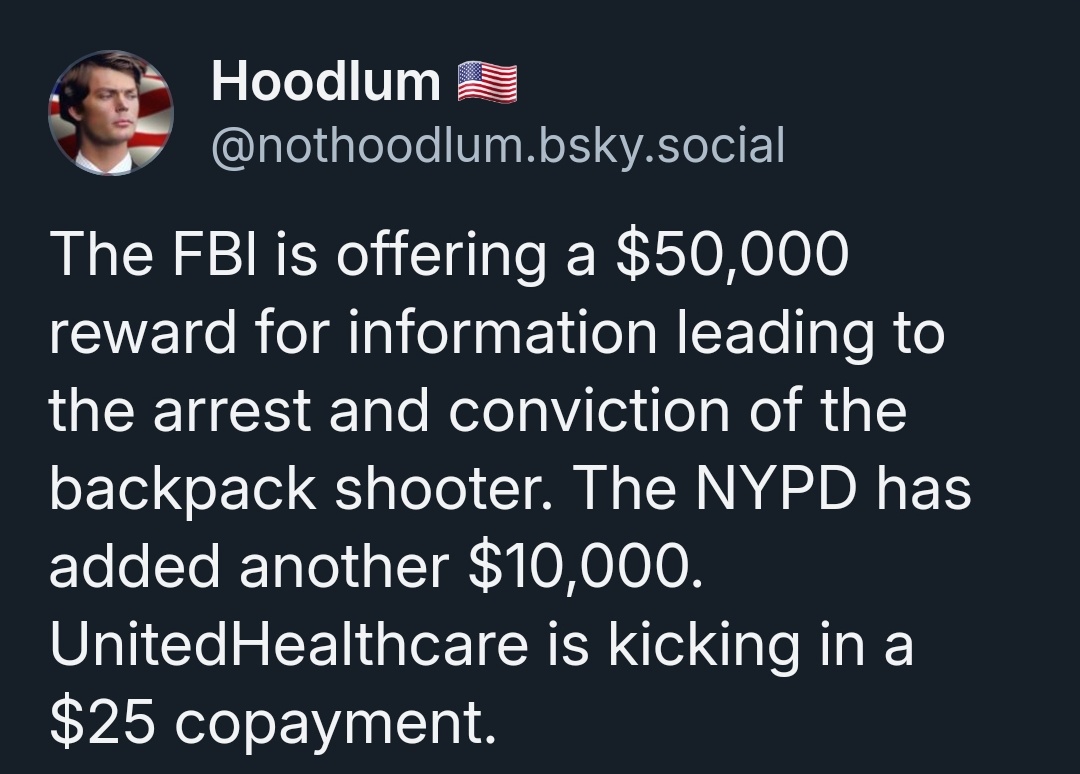Click the word "offering" in first line

coord(441,255)
